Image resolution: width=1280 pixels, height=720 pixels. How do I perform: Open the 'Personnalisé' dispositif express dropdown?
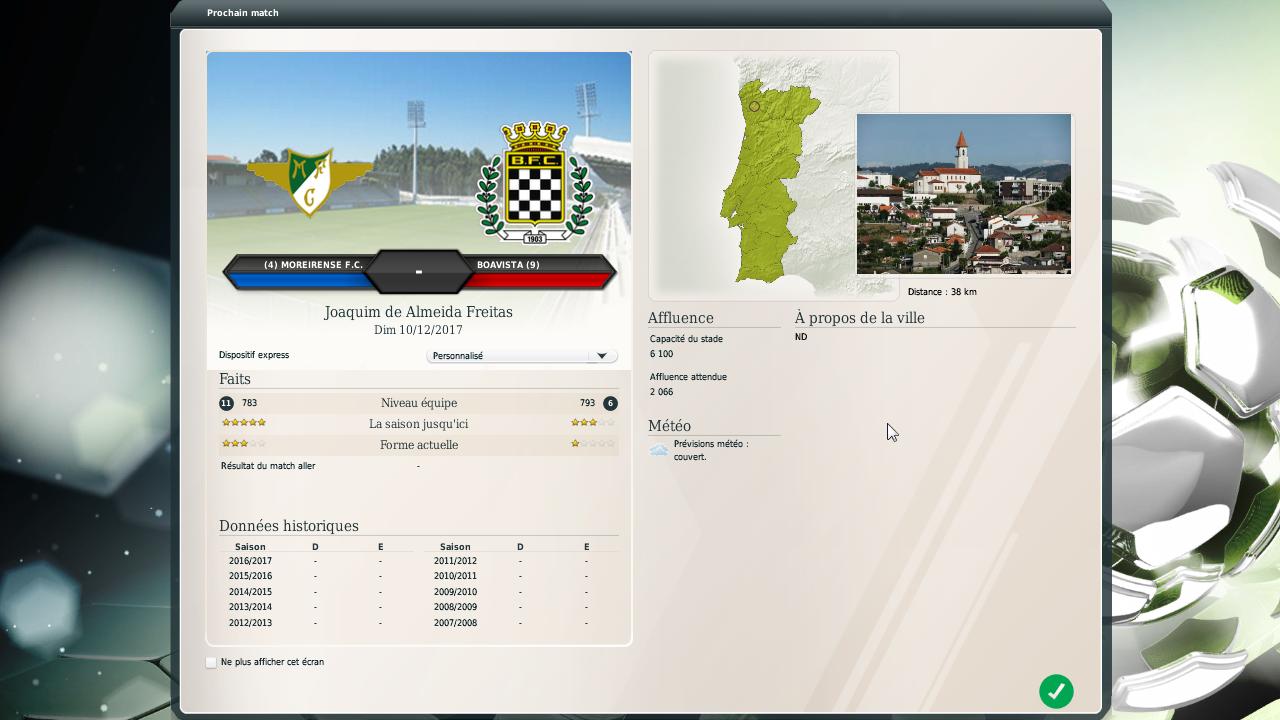point(522,356)
